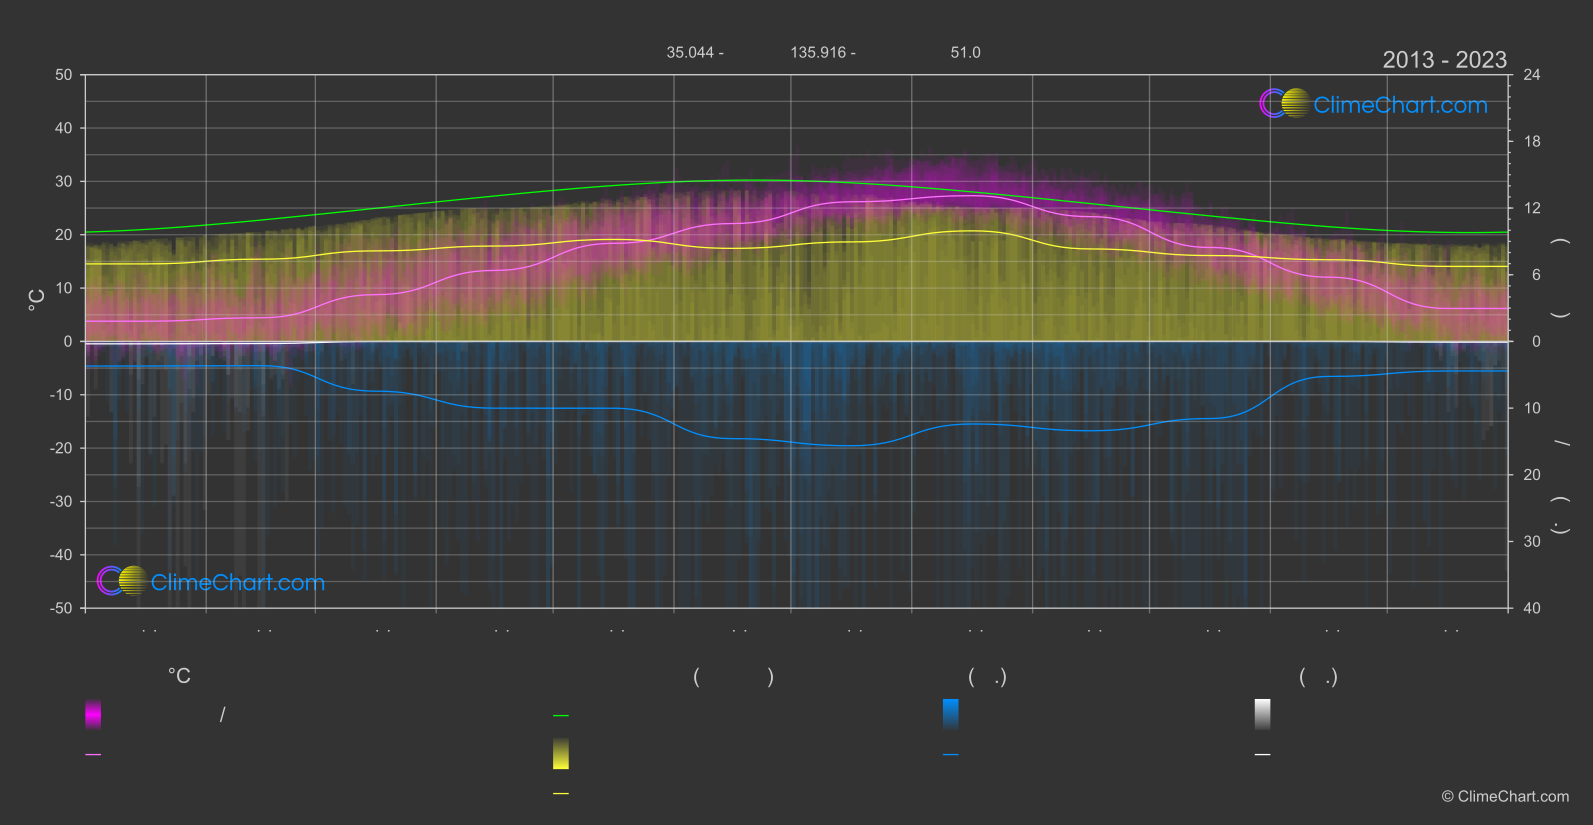Select the latitude value 35.044
Viewport: 1593px width, 825px height.
click(x=691, y=52)
